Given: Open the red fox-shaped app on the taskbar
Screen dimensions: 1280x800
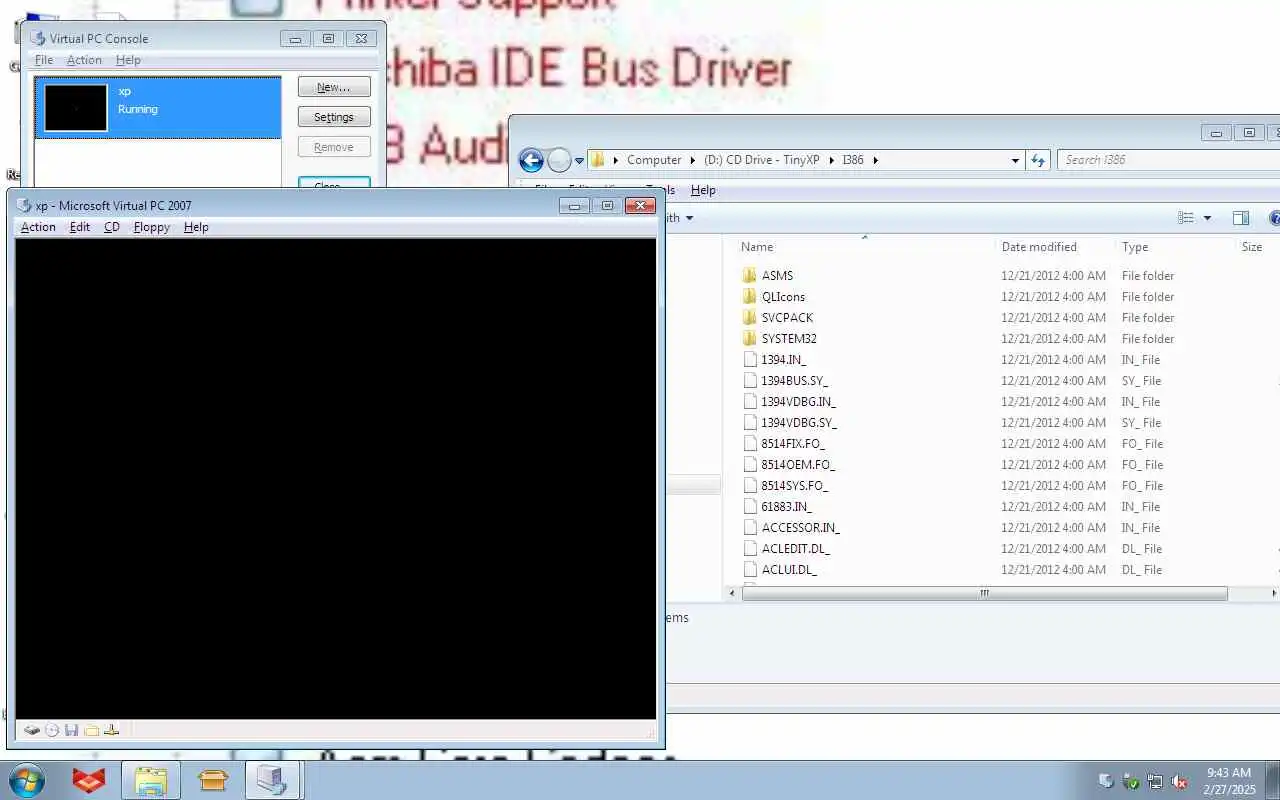Looking at the screenshot, I should [x=89, y=780].
